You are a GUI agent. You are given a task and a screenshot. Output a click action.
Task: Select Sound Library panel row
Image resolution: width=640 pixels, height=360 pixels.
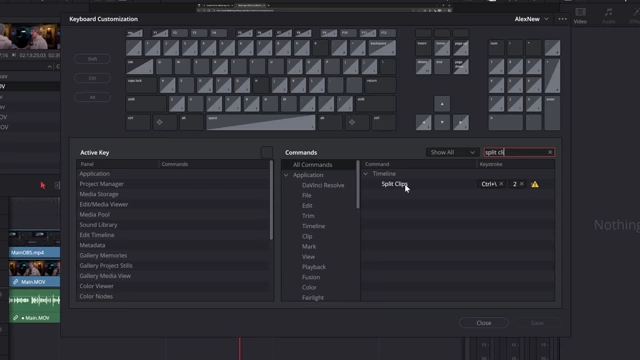pos(173,225)
